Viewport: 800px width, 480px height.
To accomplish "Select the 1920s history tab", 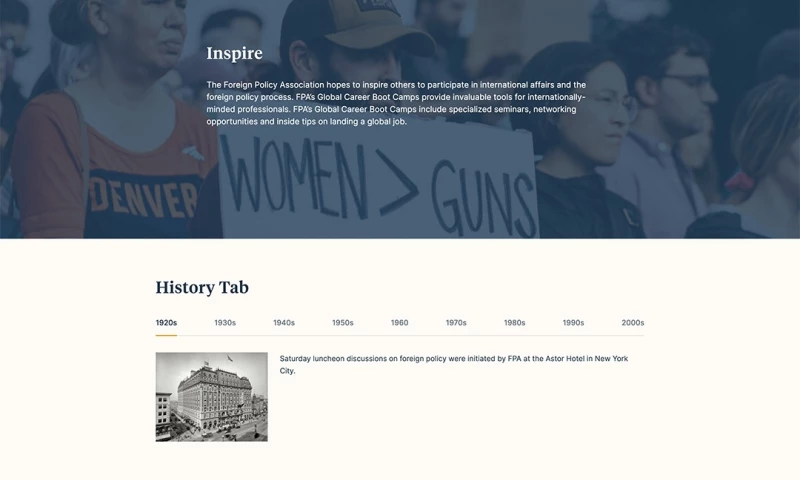I will (x=166, y=323).
